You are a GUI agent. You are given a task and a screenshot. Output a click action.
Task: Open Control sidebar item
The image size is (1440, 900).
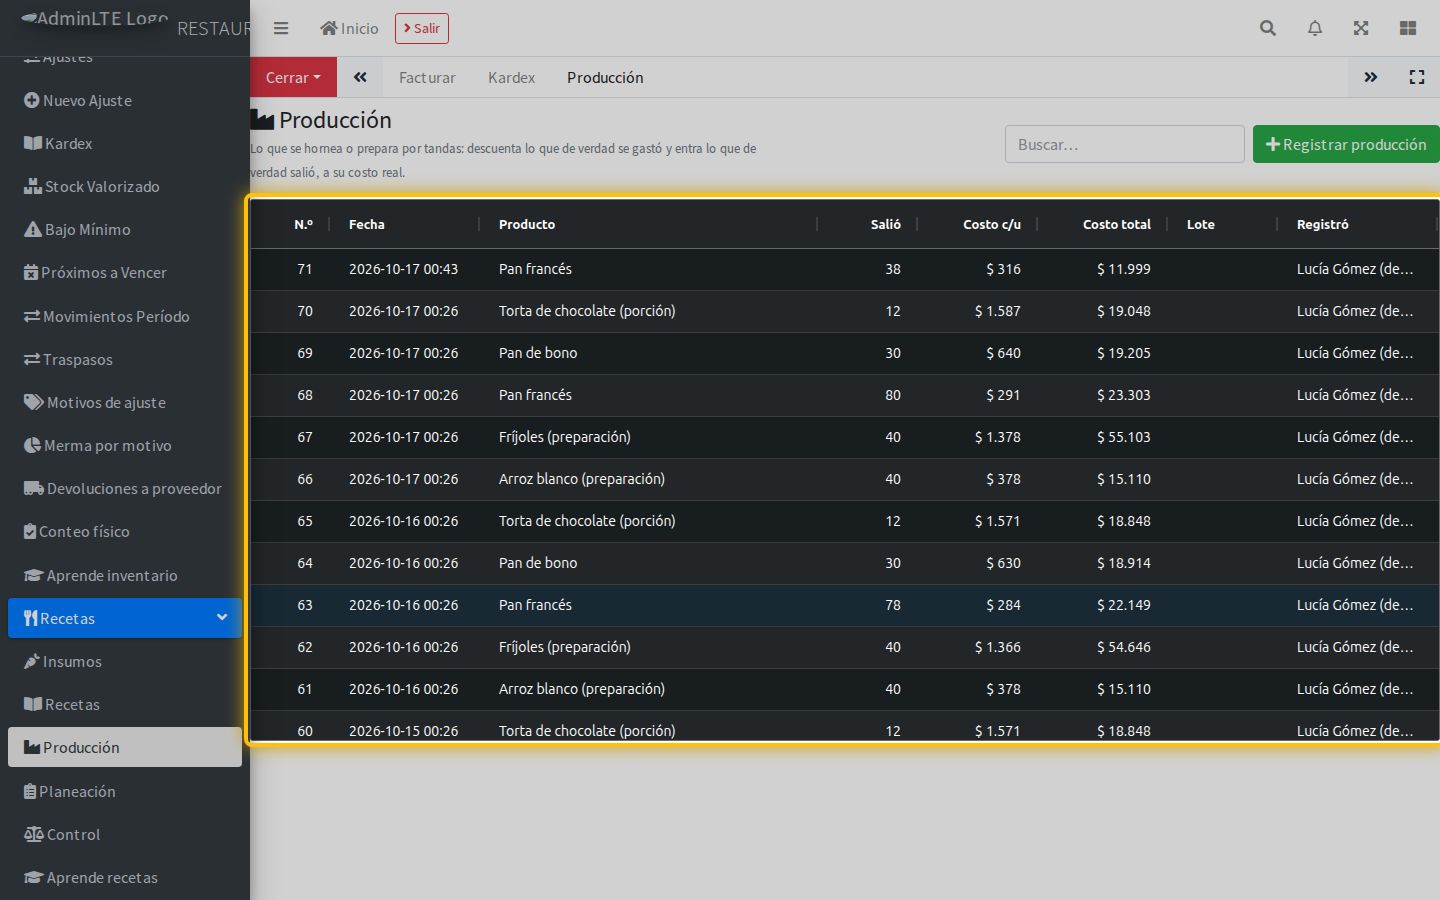coord(125,834)
